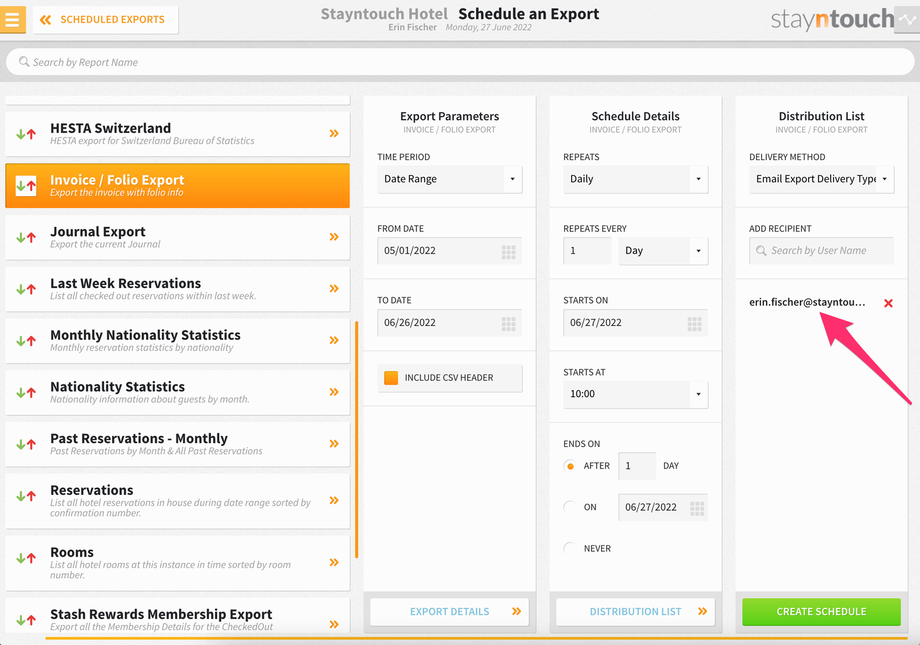Open HESTA Switzerland export chevron
The width and height of the screenshot is (920, 645).
334,133
